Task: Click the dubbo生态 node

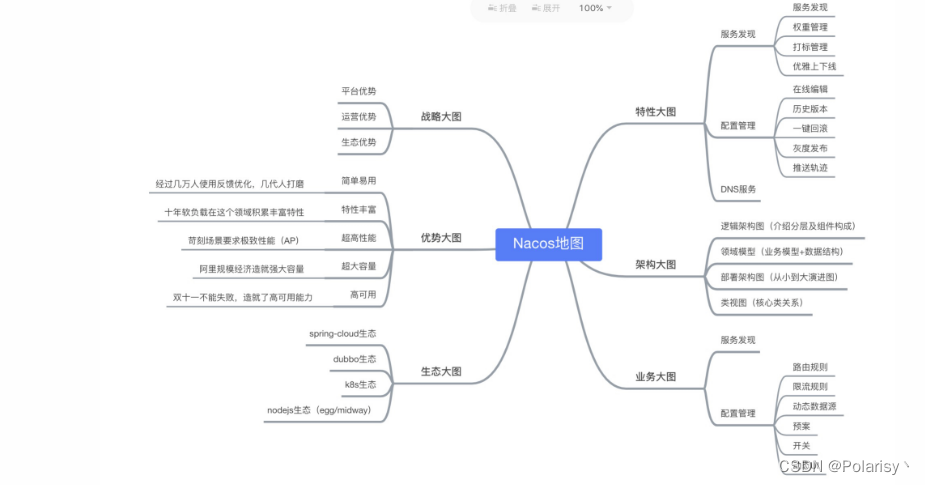Action: coord(355,359)
